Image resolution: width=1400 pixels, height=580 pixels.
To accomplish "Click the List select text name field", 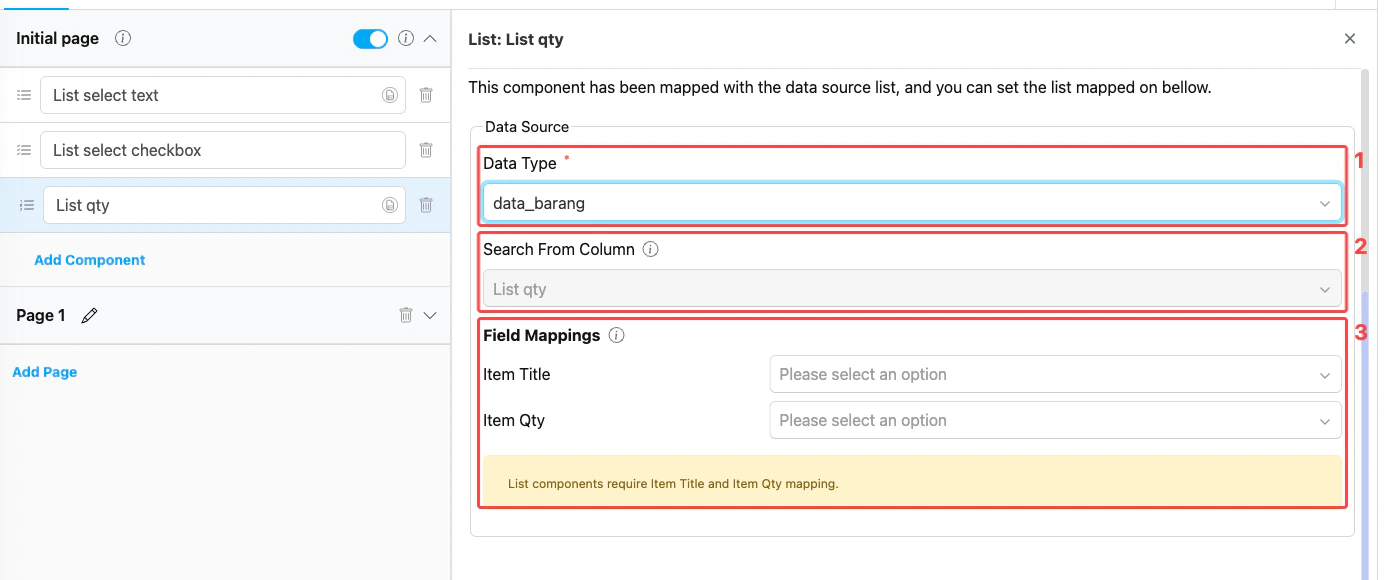I will click(x=223, y=95).
